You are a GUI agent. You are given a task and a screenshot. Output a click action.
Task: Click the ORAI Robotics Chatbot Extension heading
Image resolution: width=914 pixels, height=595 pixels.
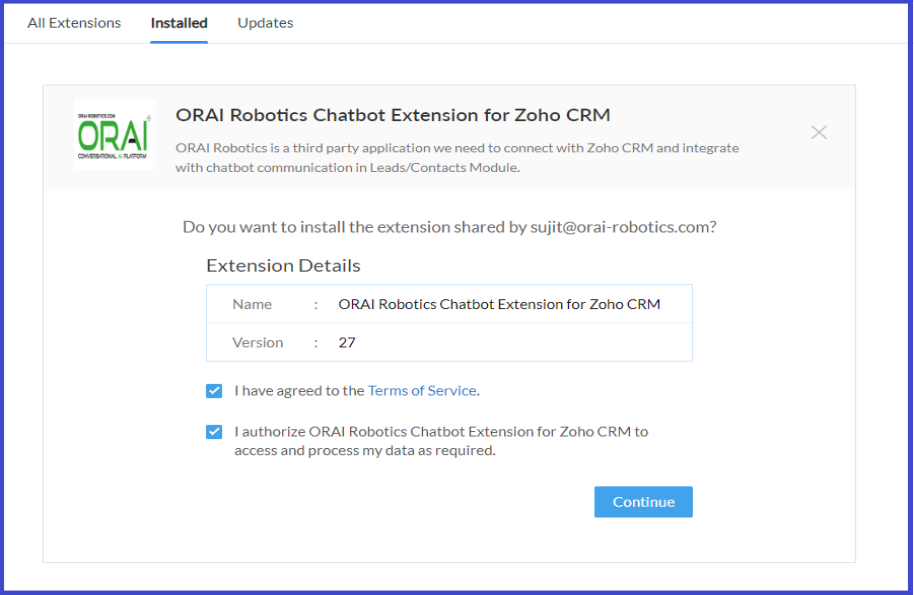[x=392, y=115]
